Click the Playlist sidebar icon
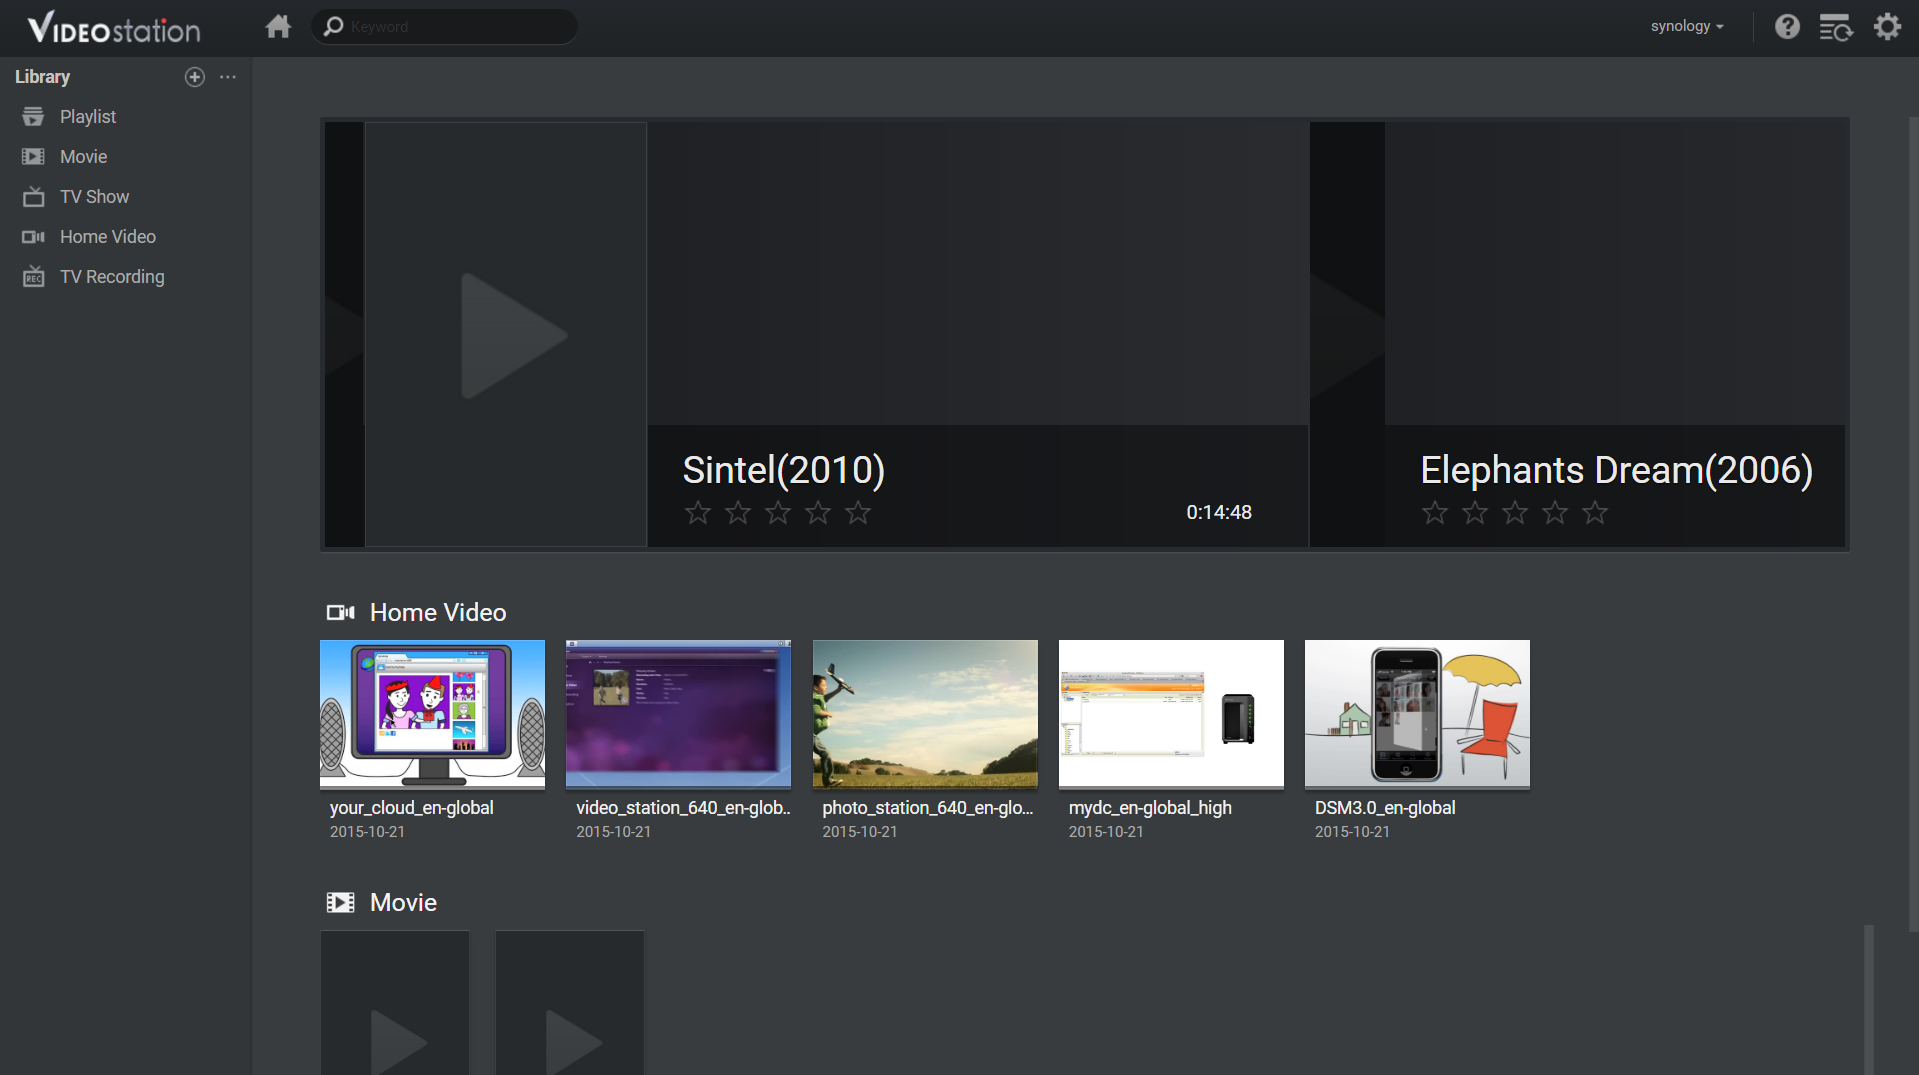 34,117
